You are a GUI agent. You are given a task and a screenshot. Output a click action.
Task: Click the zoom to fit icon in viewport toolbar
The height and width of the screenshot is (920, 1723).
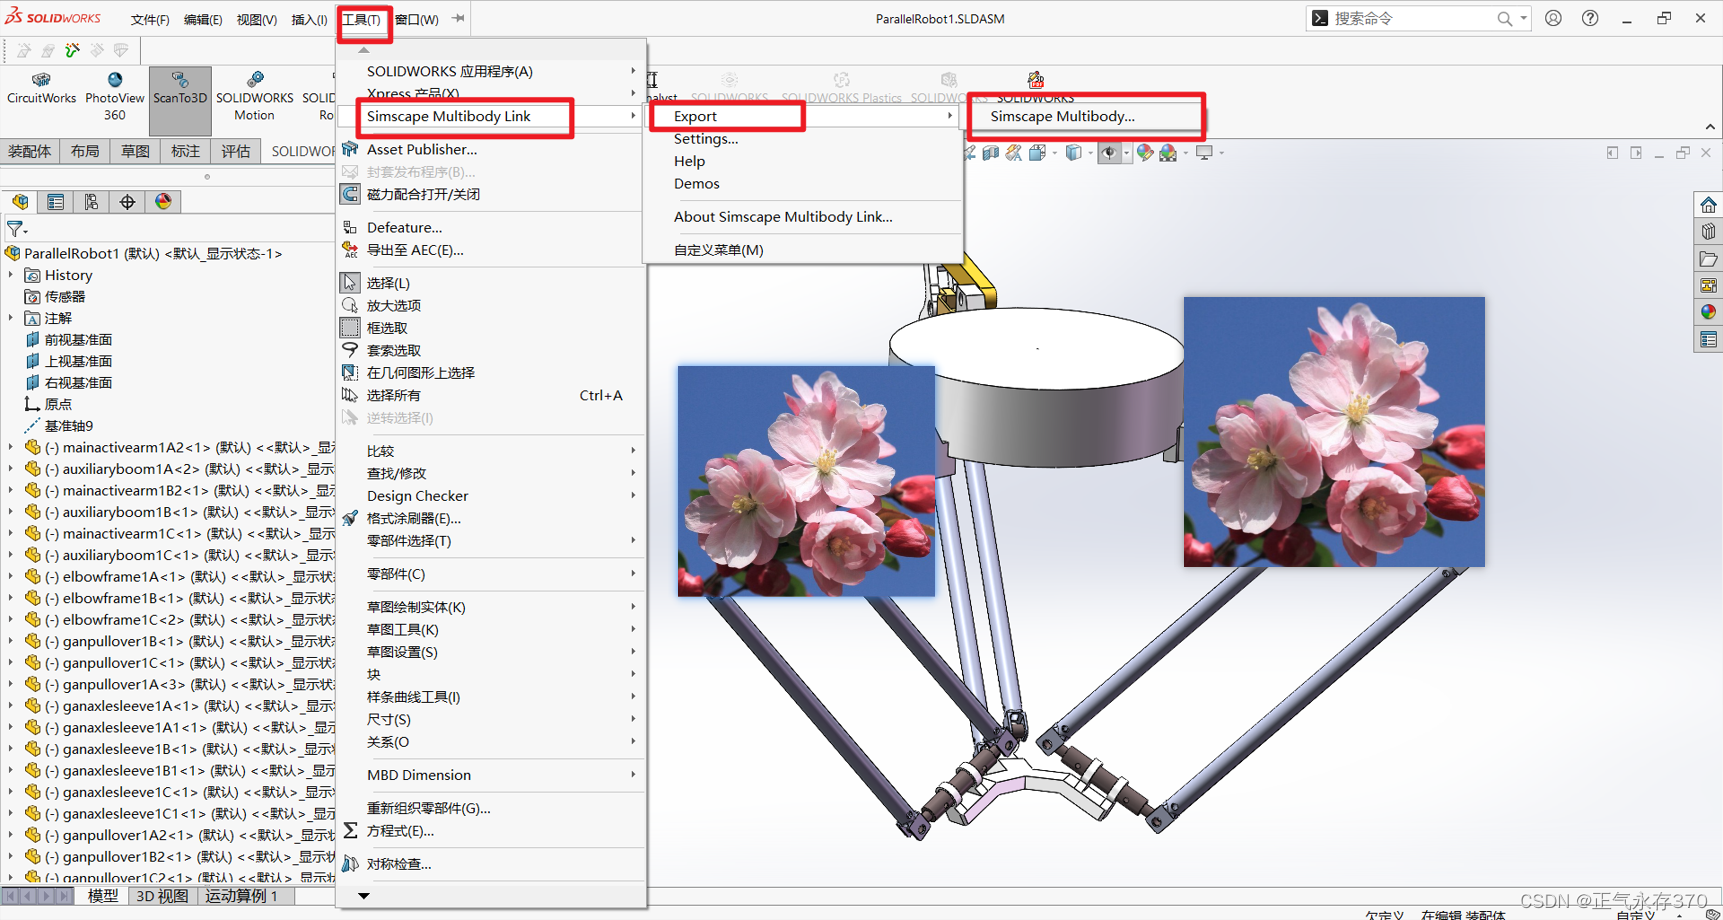pos(969,152)
